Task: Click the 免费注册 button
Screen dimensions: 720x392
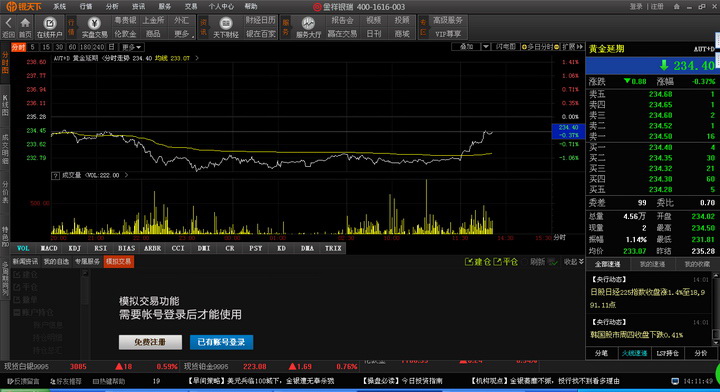Action: coord(150,342)
